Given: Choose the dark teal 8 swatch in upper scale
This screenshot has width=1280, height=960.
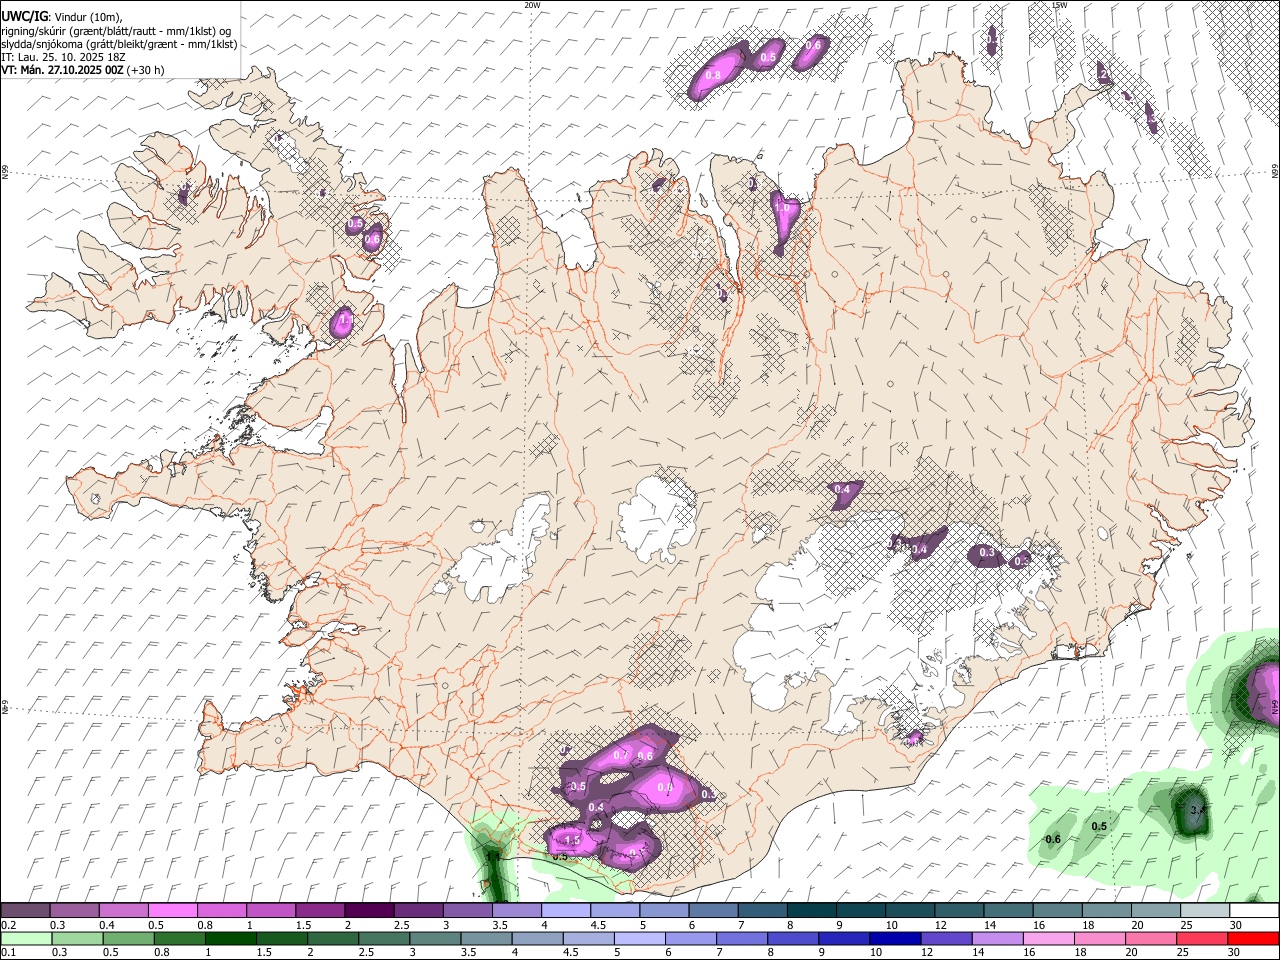Looking at the screenshot, I should point(811,911).
